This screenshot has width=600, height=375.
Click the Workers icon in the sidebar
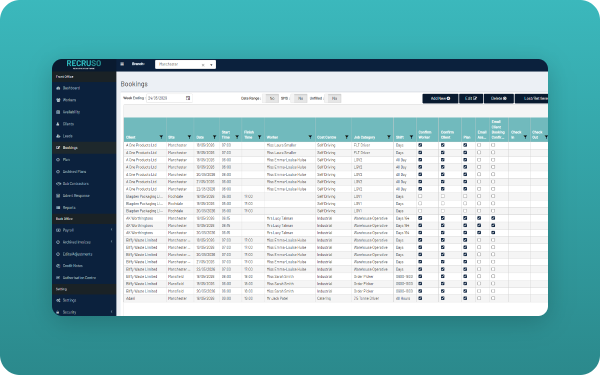(x=58, y=100)
